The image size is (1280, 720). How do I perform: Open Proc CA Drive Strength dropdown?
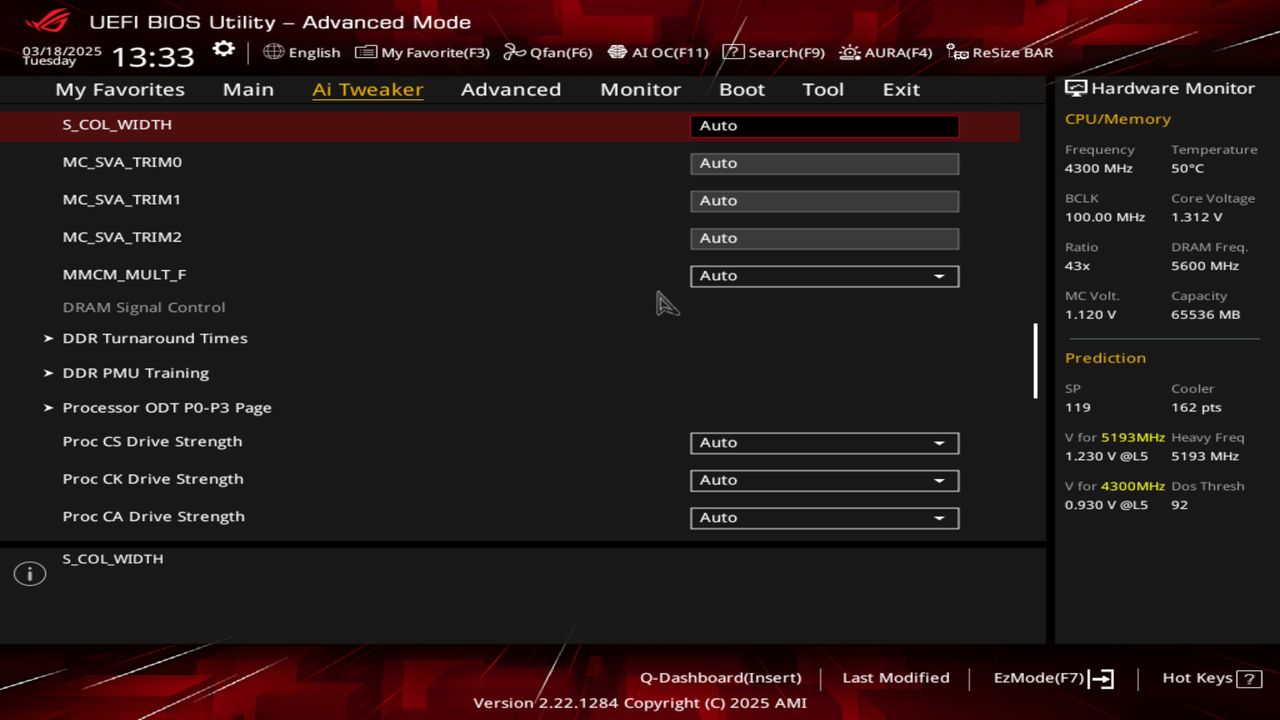coord(825,518)
